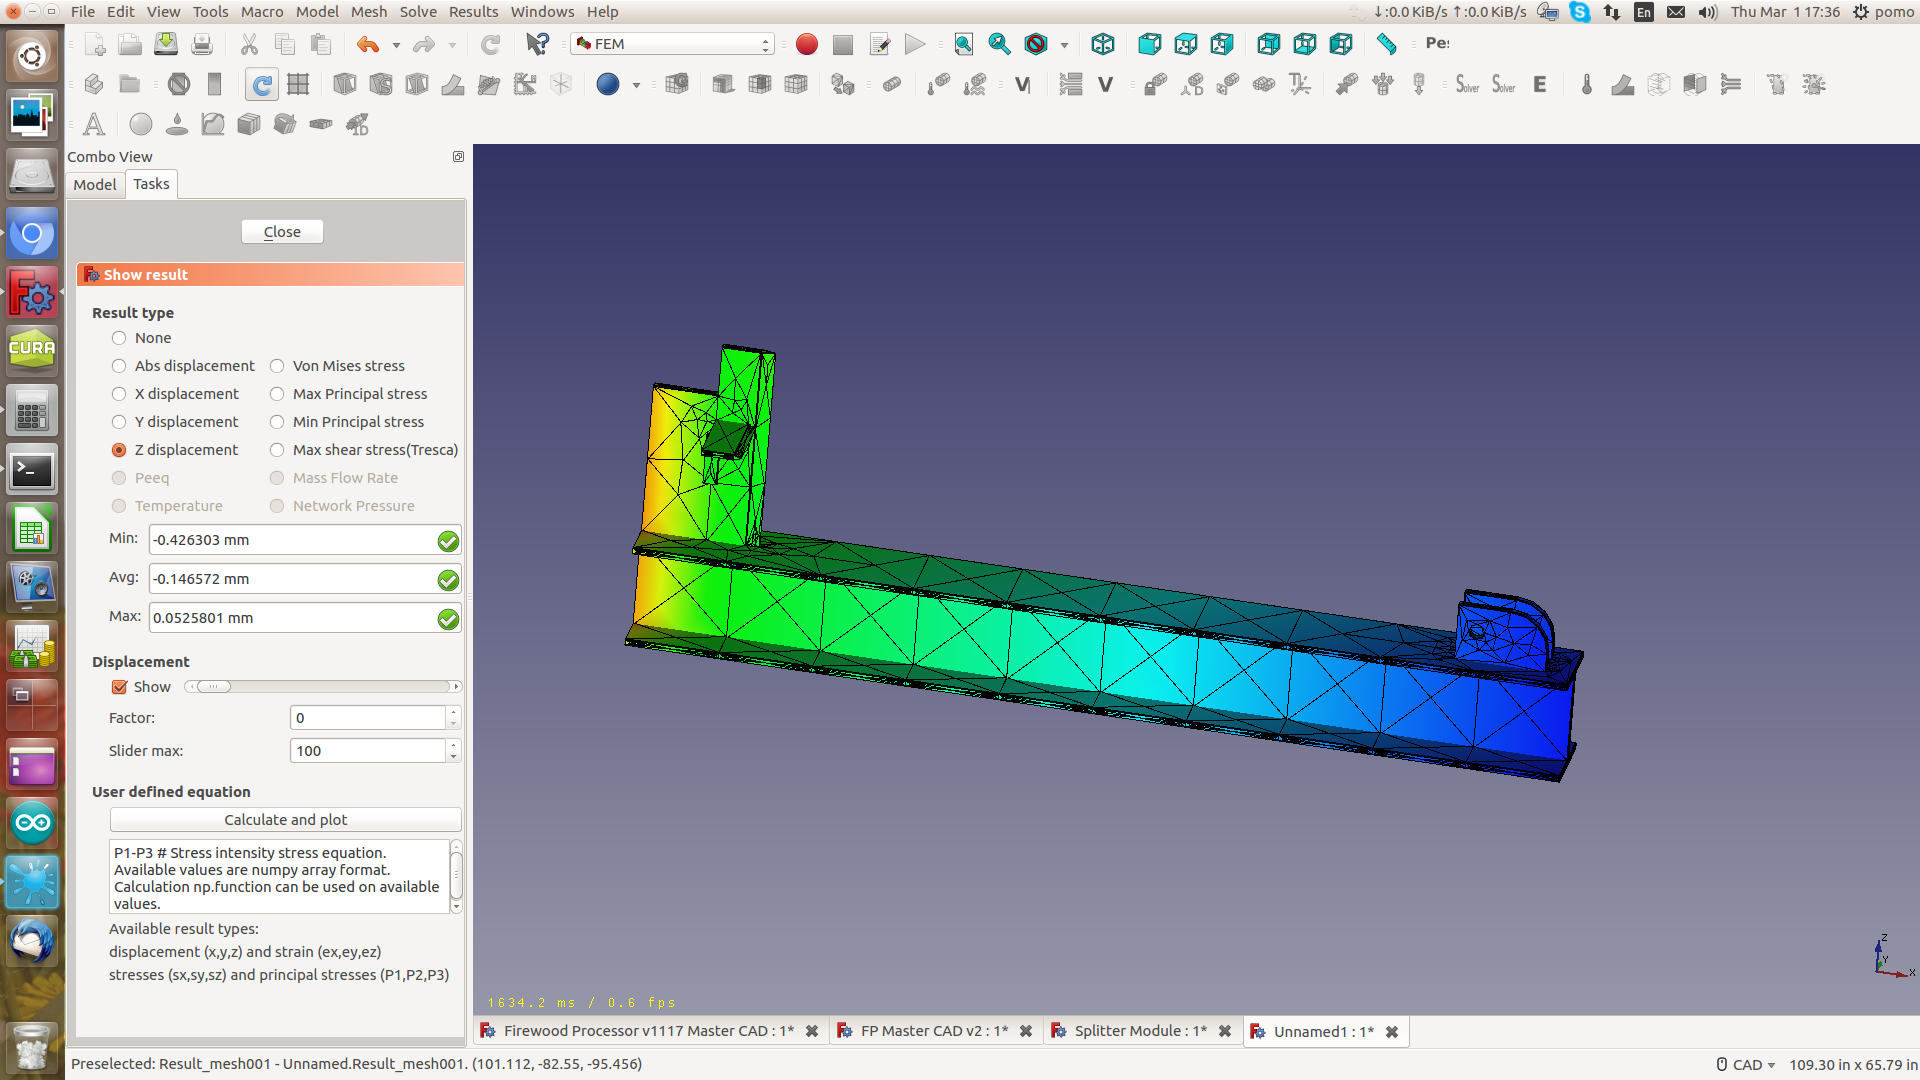The height and width of the screenshot is (1080, 1920).
Task: Select the Von Mises stress option
Action: 277,366
